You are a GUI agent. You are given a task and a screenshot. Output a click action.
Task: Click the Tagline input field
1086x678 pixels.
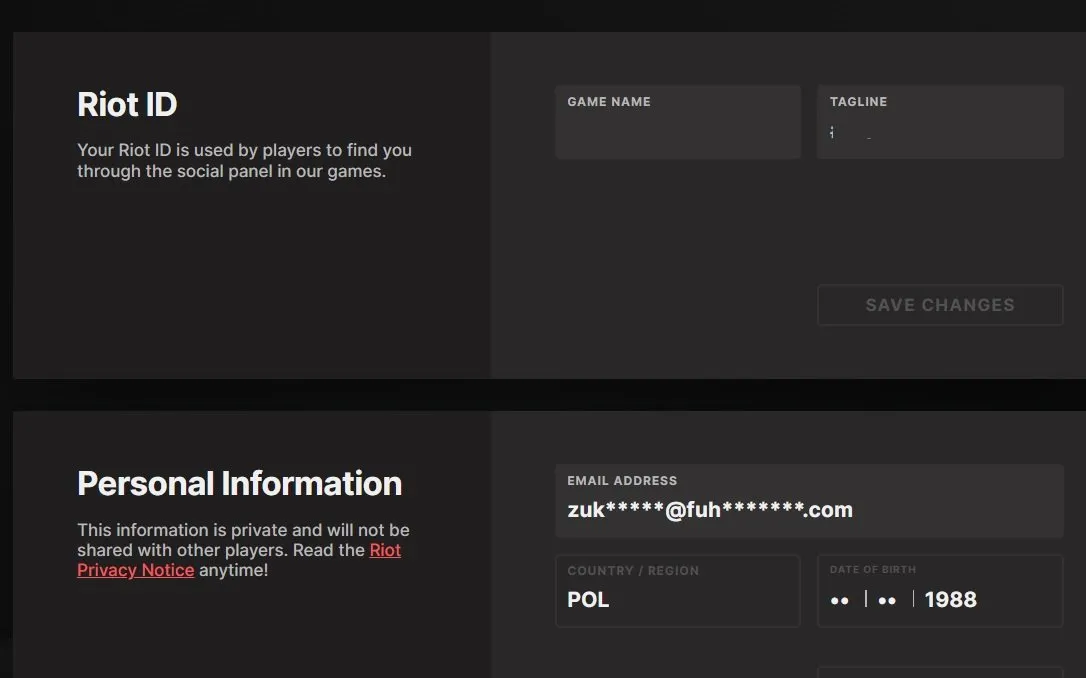(x=940, y=122)
